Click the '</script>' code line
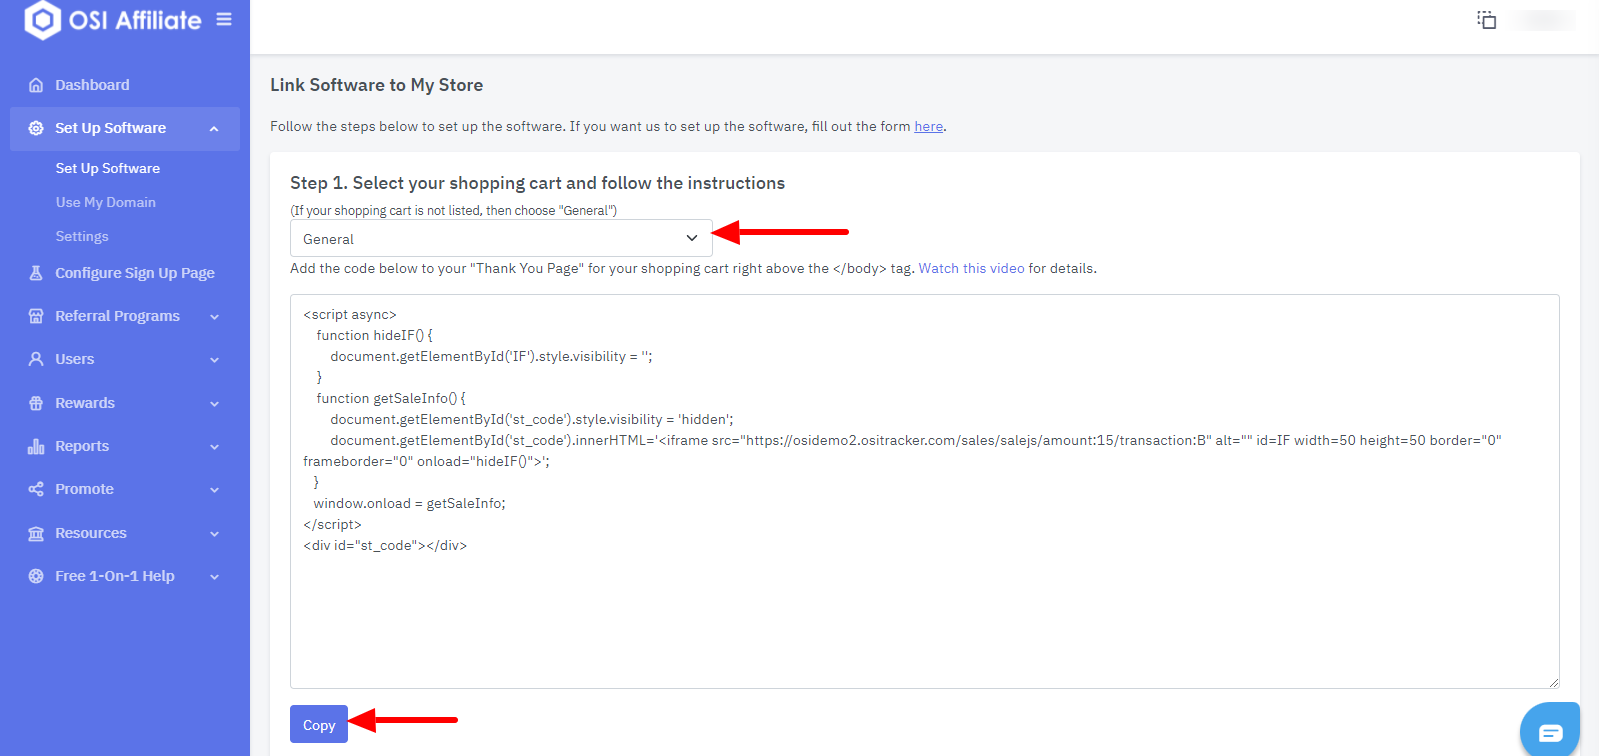This screenshot has height=756, width=1599. coord(332,524)
